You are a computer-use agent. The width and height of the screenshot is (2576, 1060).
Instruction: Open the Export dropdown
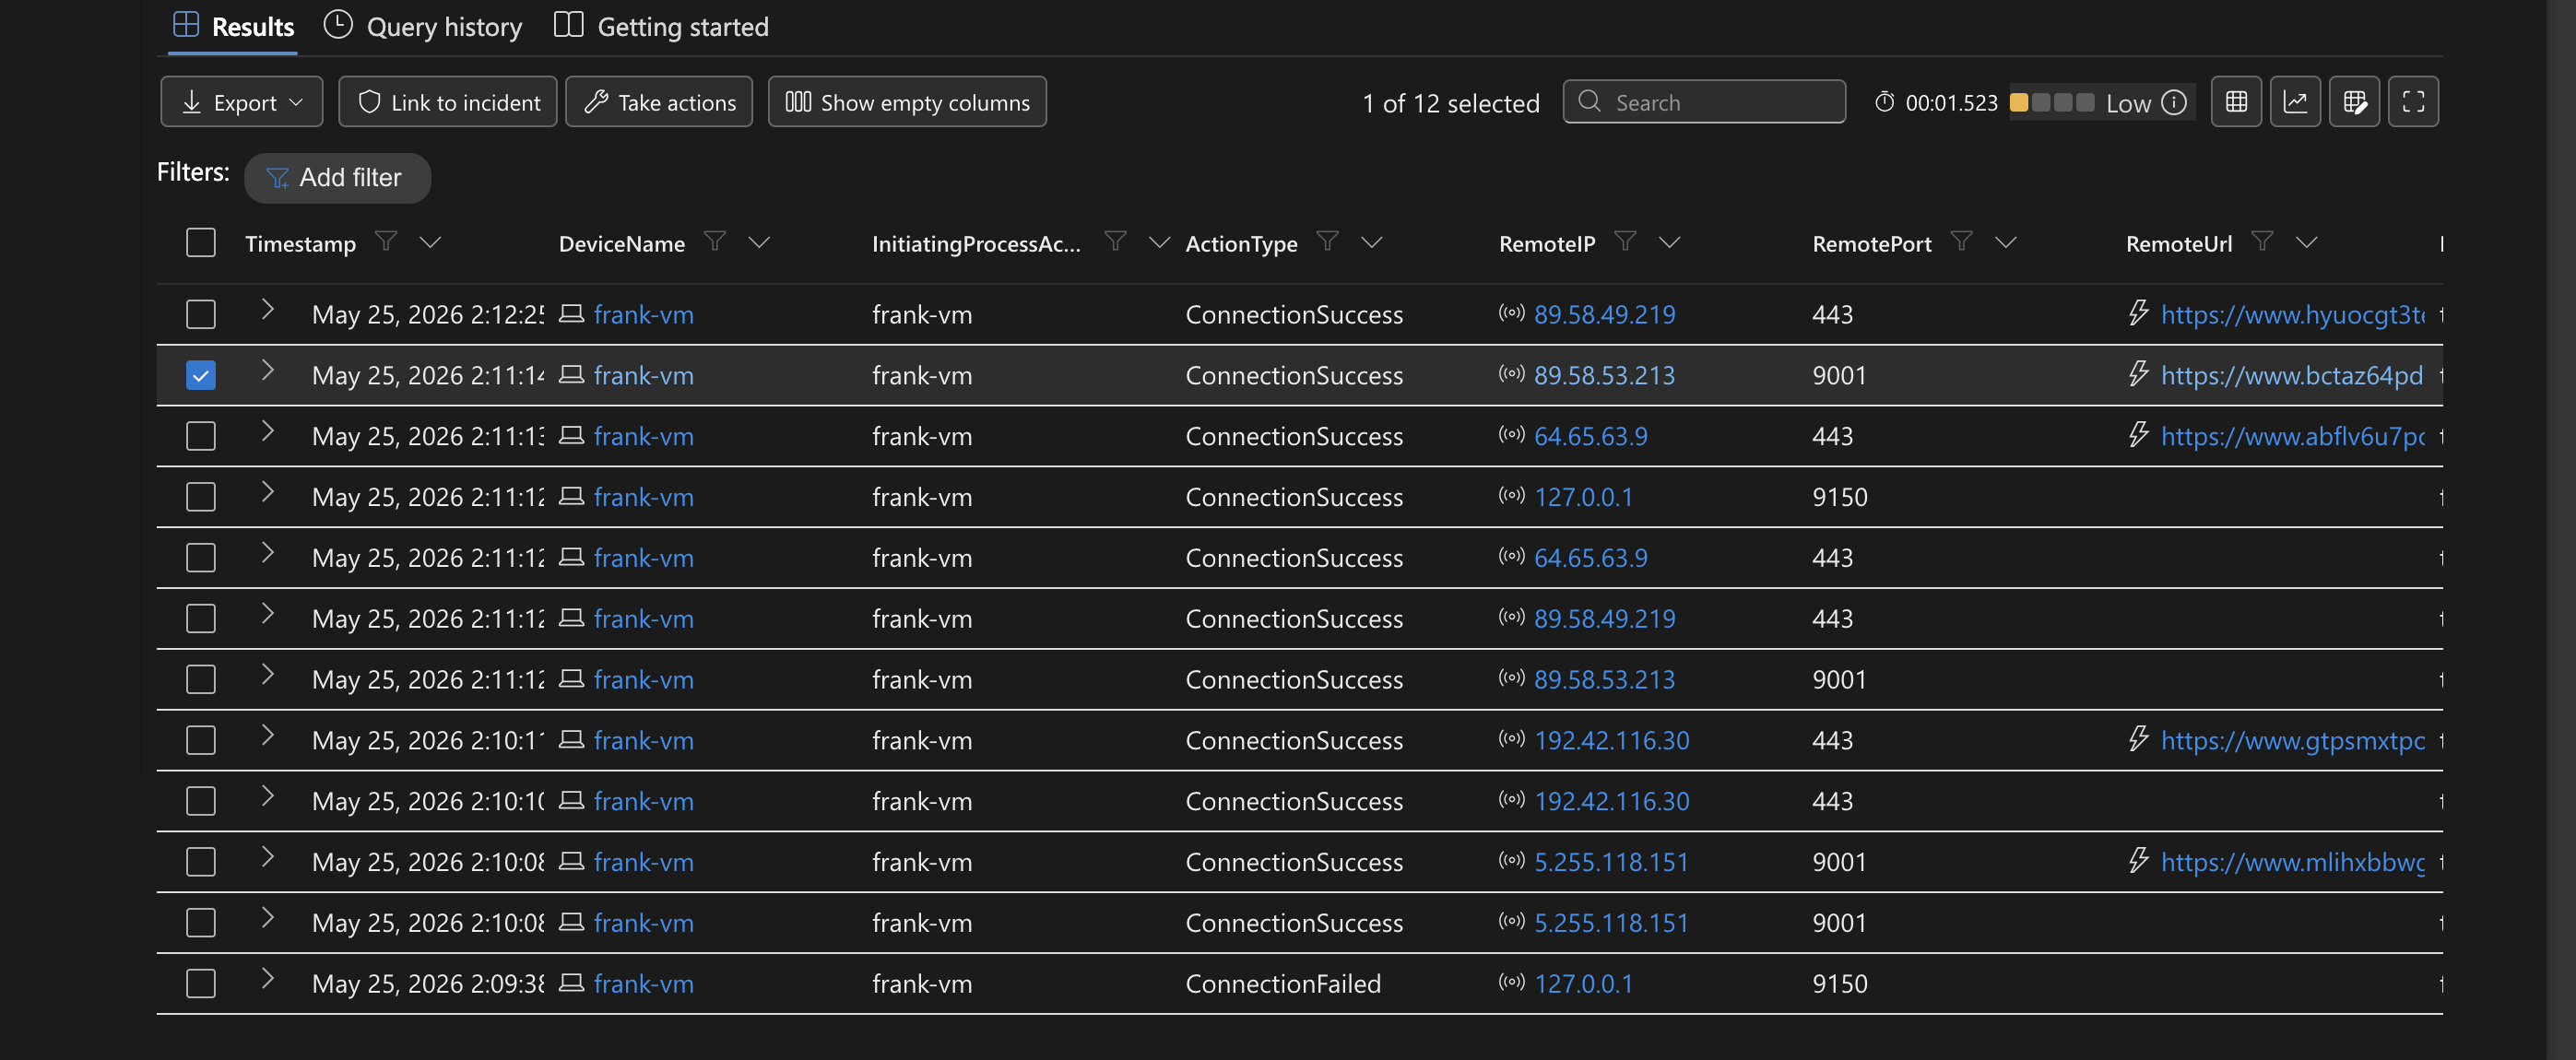[242, 102]
